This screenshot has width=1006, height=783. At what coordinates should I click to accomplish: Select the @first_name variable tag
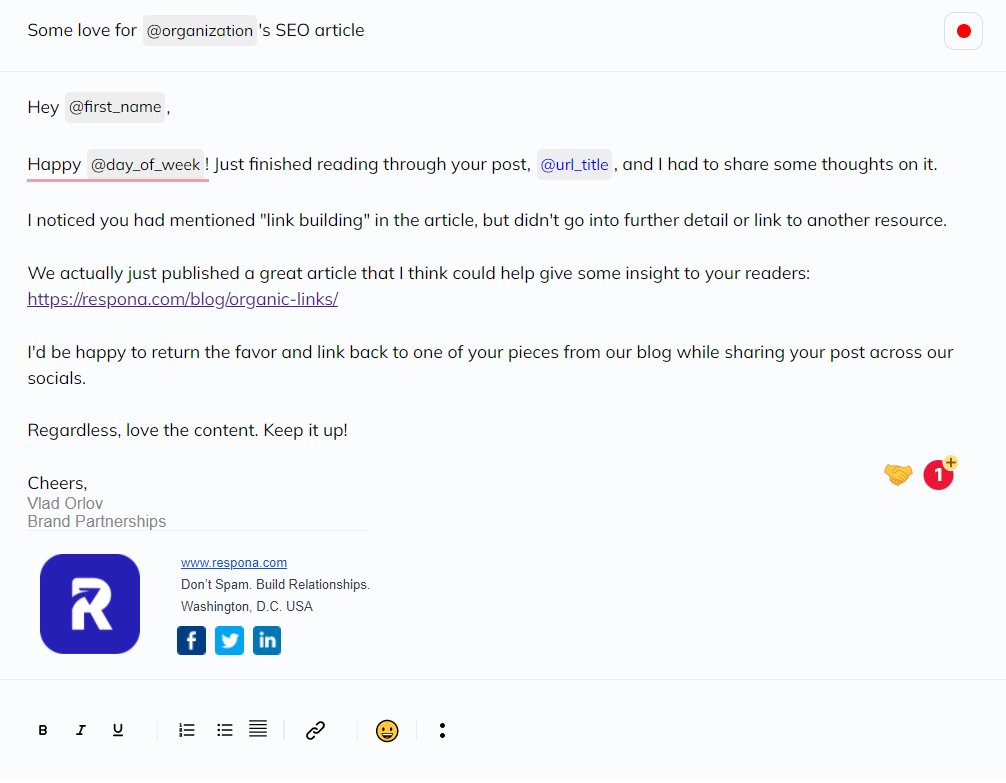[115, 107]
